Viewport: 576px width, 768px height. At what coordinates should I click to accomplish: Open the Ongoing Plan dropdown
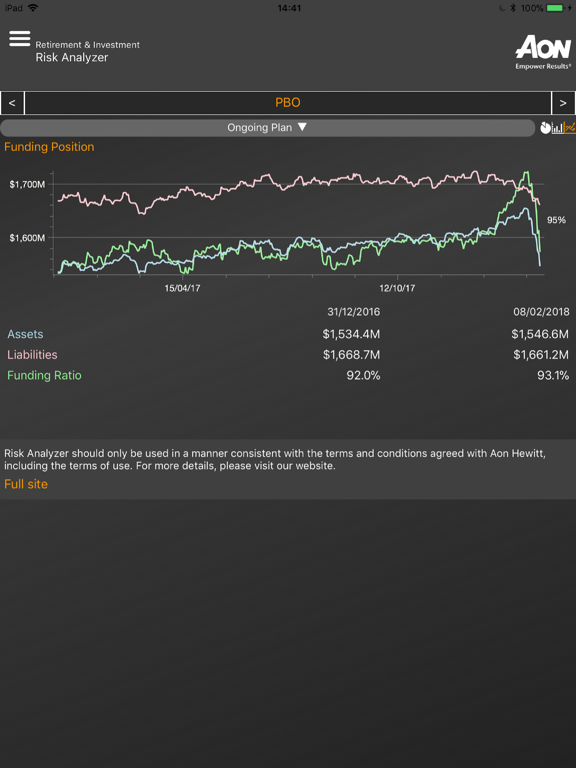click(267, 128)
